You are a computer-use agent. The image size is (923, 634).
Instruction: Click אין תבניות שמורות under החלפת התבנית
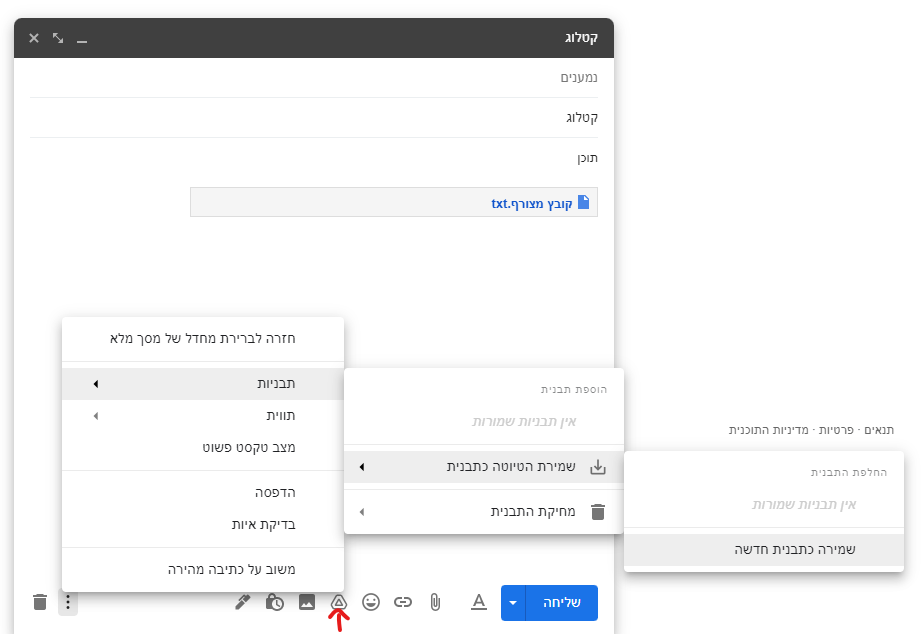(x=804, y=504)
